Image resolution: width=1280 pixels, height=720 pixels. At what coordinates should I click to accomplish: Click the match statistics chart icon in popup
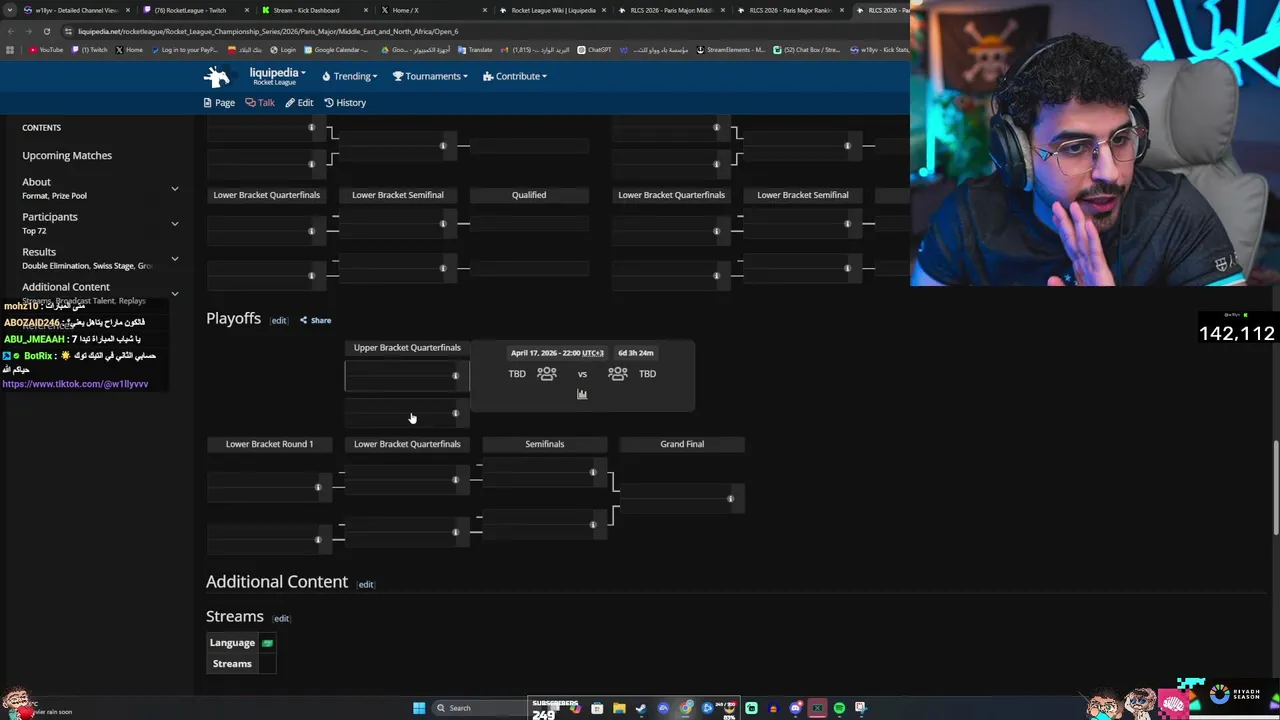click(x=582, y=394)
